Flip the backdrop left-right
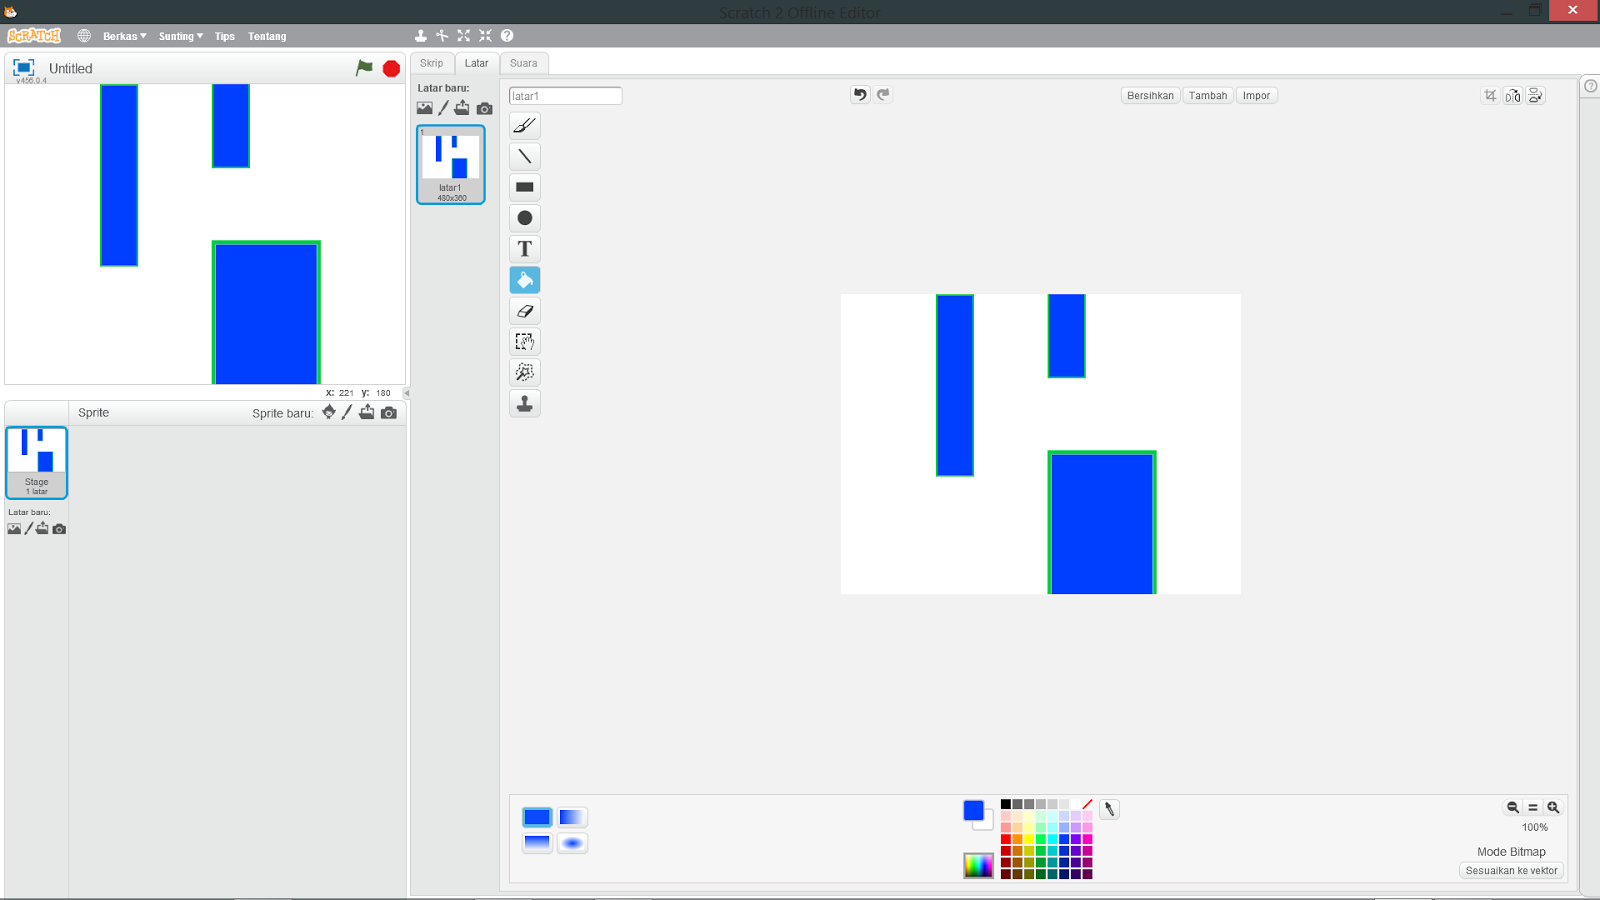Screen dimensions: 1600x900 tap(1511, 95)
